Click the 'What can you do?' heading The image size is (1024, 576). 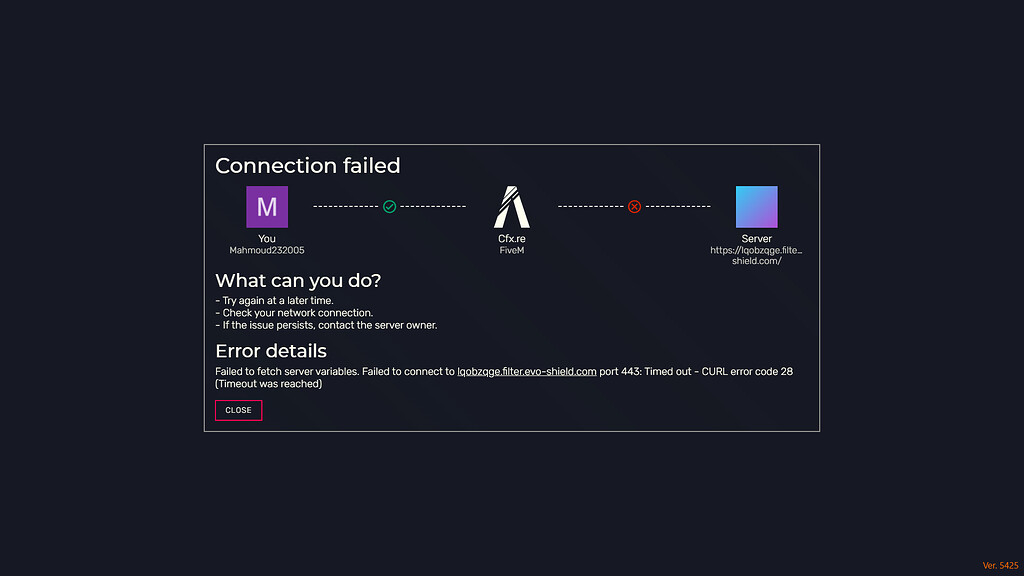[x=298, y=281]
